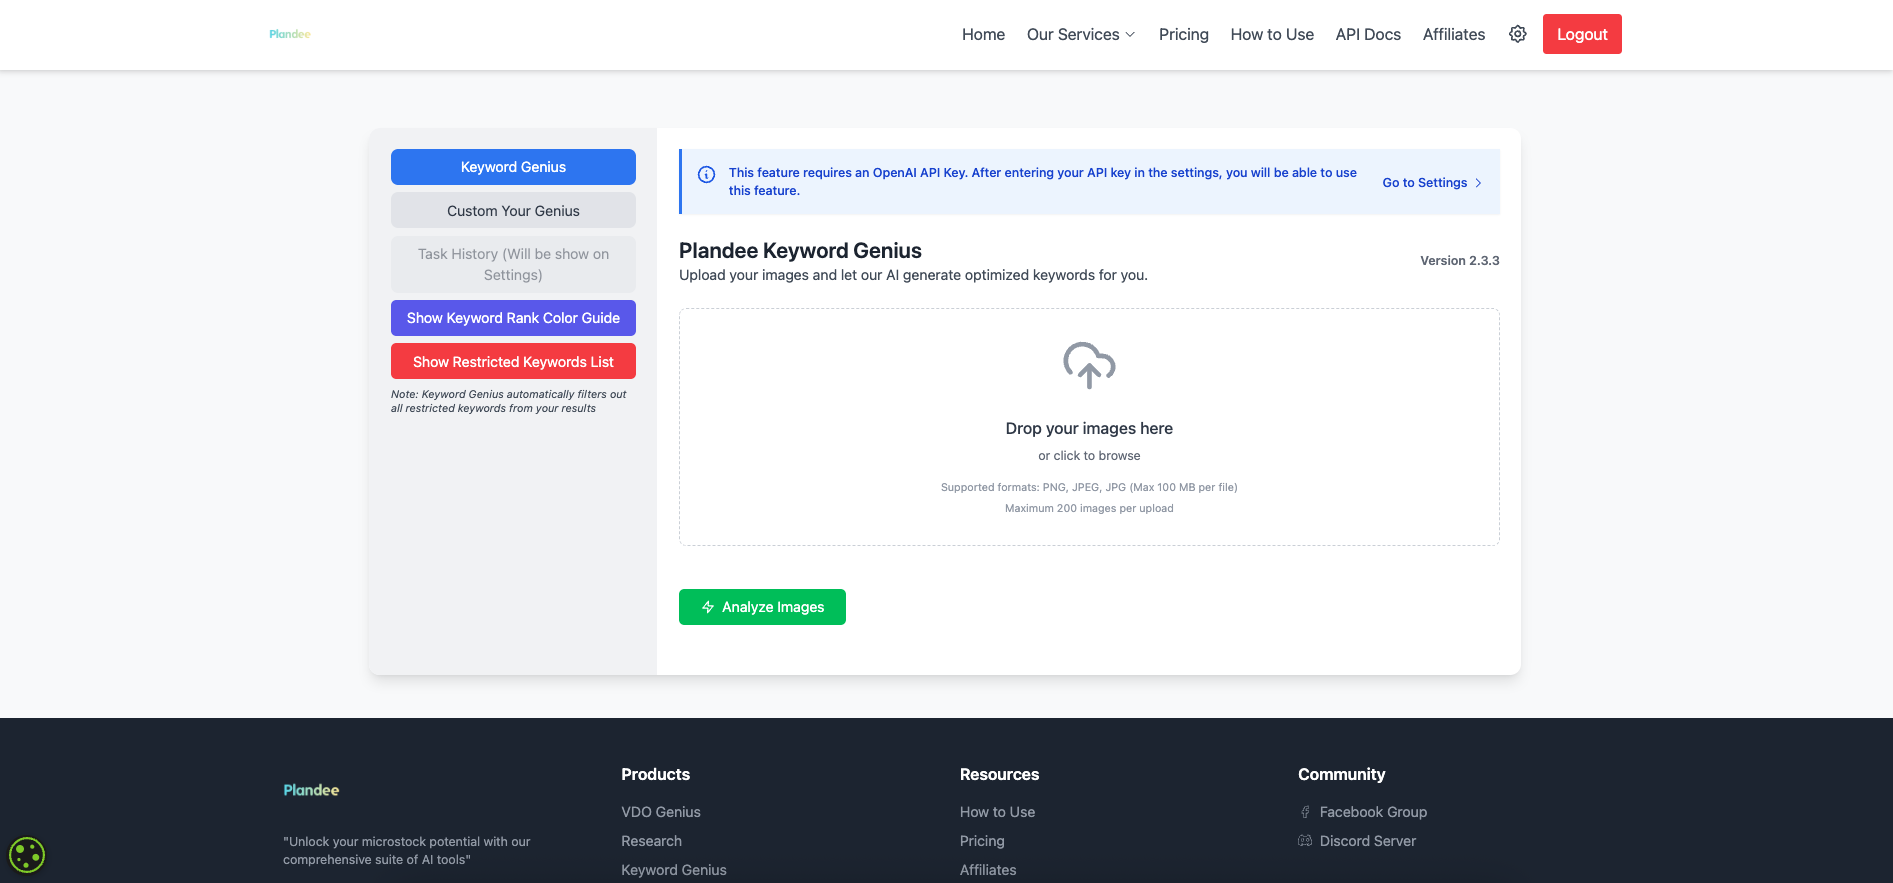Show Keyword Rank Color Guide
Screen dimensions: 1893x883
(x=513, y=318)
